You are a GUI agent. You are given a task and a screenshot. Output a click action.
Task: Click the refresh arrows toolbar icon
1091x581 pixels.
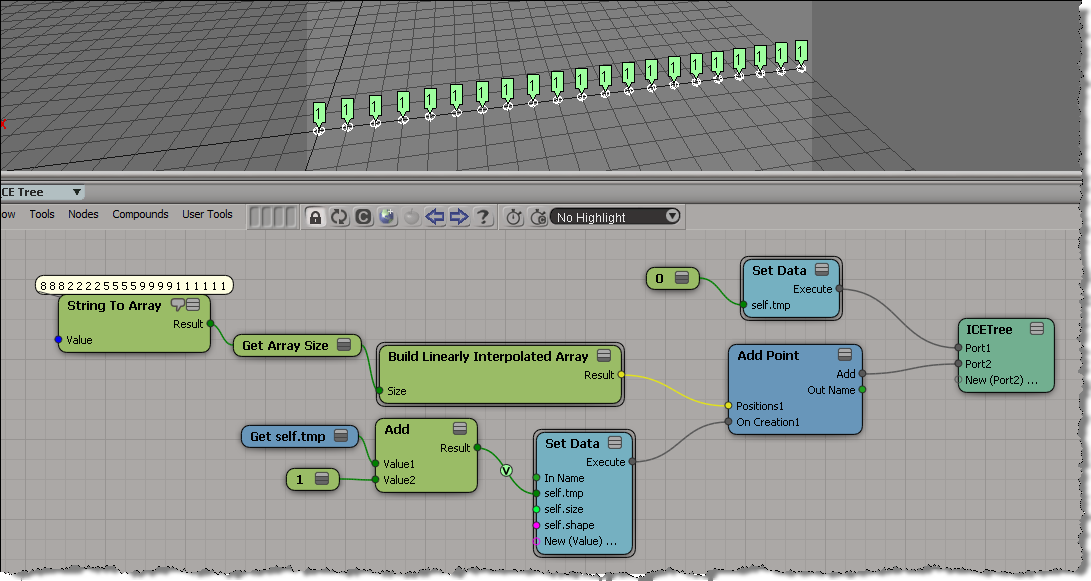click(x=339, y=217)
